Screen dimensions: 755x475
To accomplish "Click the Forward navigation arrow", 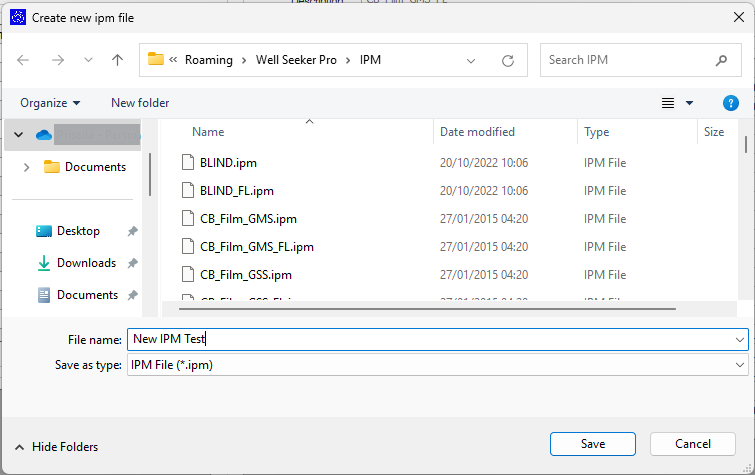I will click(58, 60).
